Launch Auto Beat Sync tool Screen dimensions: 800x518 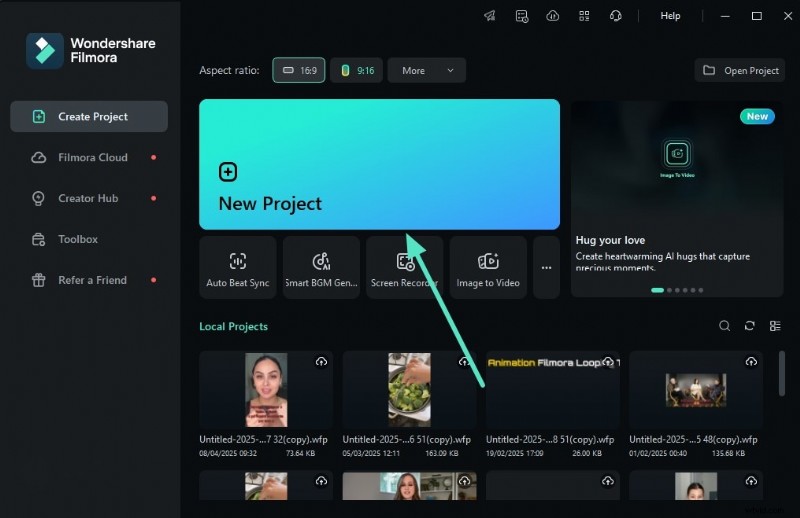[238, 267]
